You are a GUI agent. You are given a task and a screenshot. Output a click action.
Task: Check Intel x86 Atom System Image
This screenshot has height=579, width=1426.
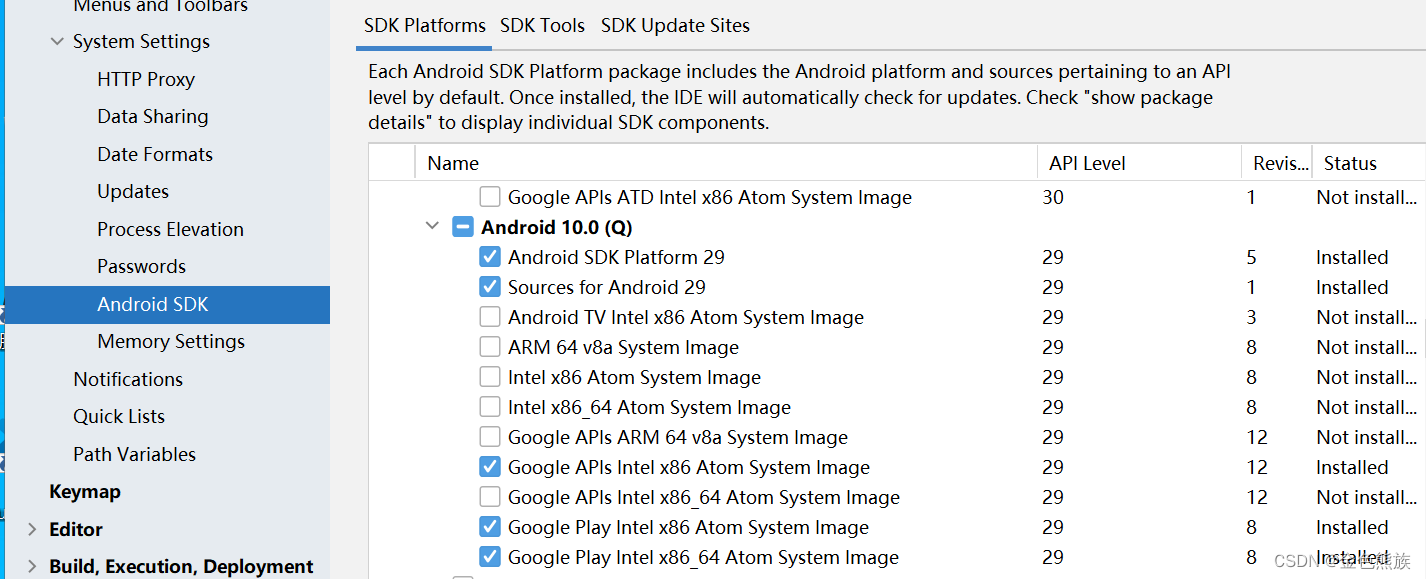(490, 377)
